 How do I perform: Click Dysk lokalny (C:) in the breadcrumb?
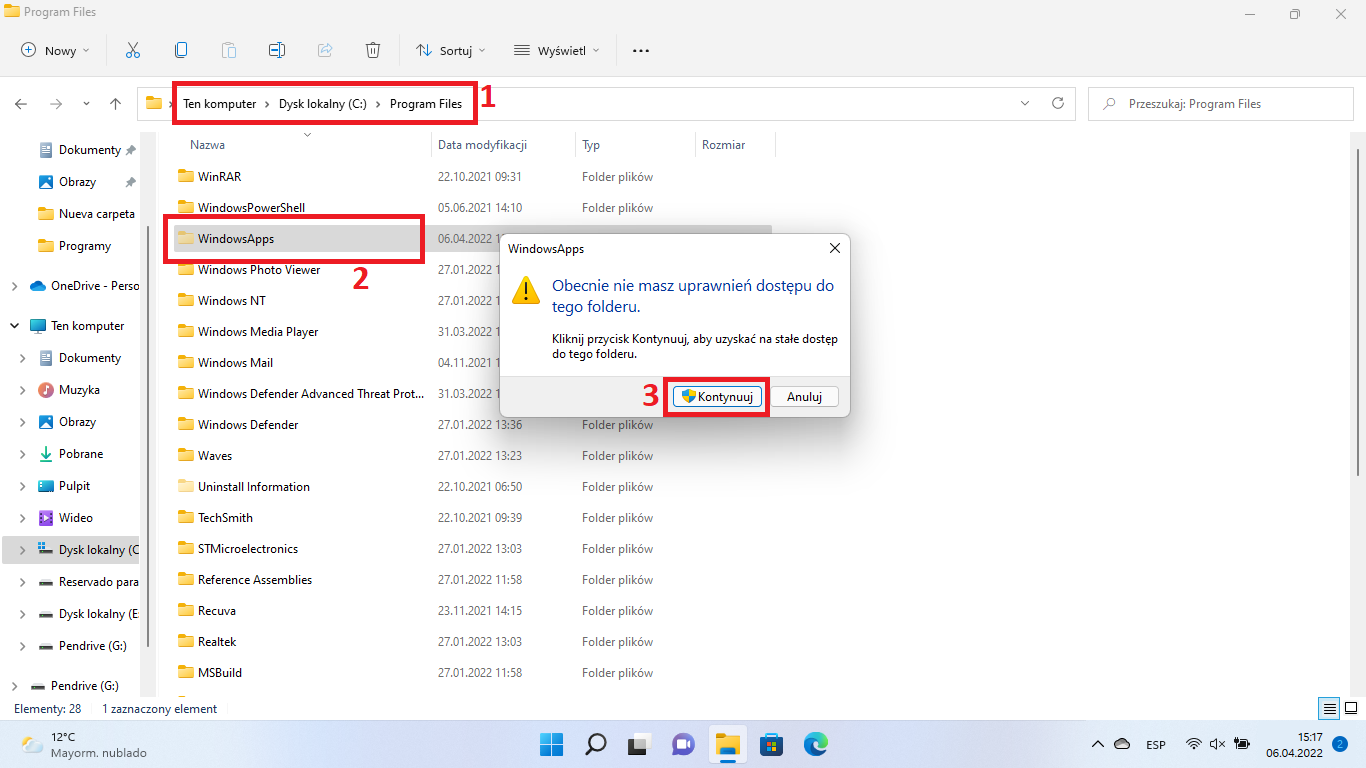pos(322,104)
